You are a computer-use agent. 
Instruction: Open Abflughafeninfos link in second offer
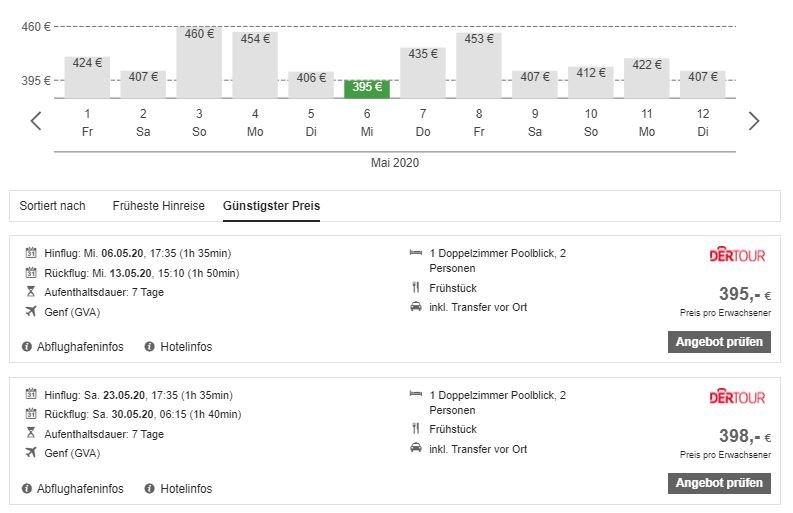pos(79,489)
